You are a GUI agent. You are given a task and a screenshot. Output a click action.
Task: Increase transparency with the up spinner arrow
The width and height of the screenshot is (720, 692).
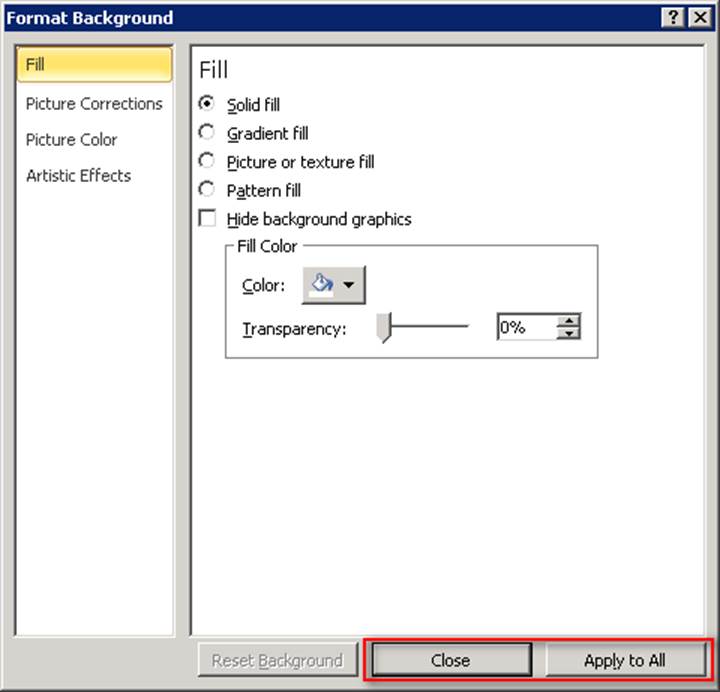click(570, 321)
